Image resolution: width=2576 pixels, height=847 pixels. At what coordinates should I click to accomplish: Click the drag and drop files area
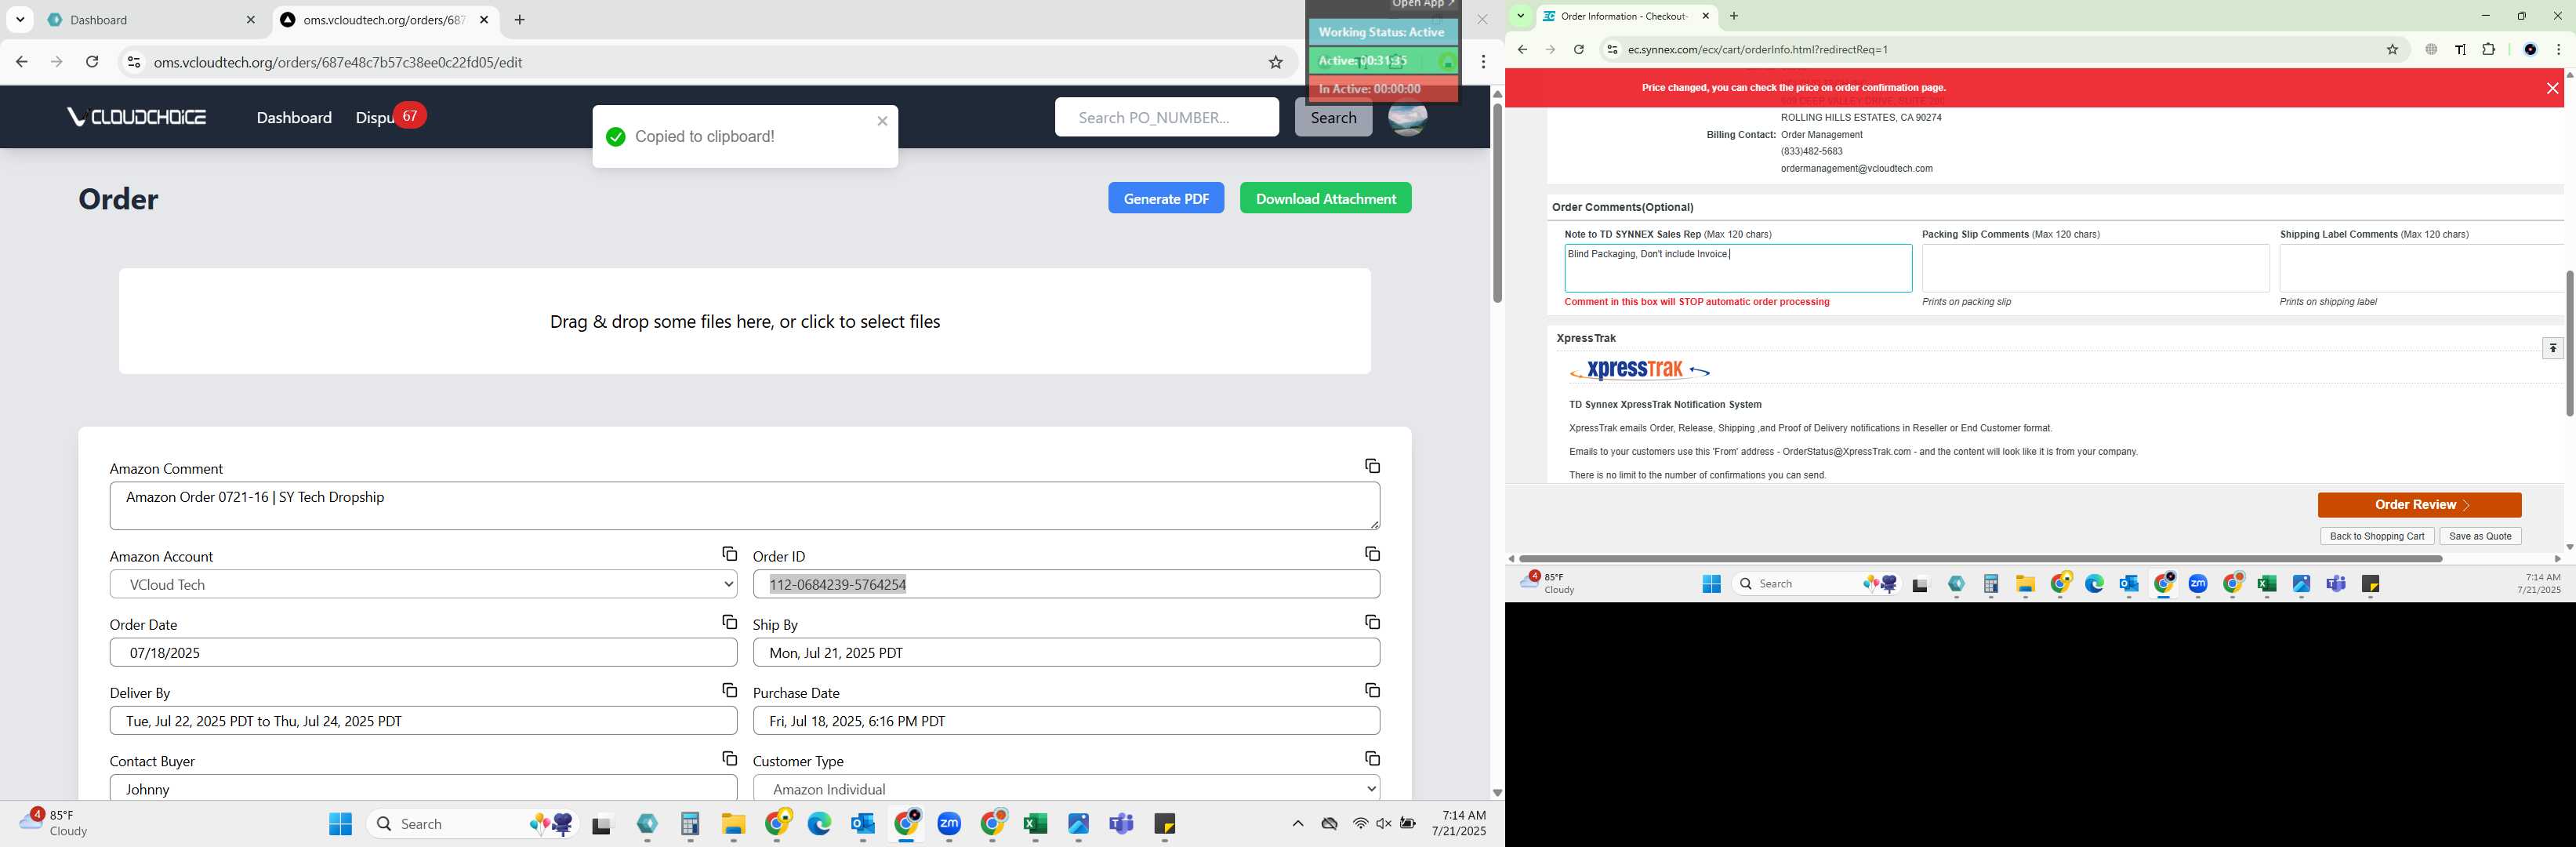pos(745,321)
